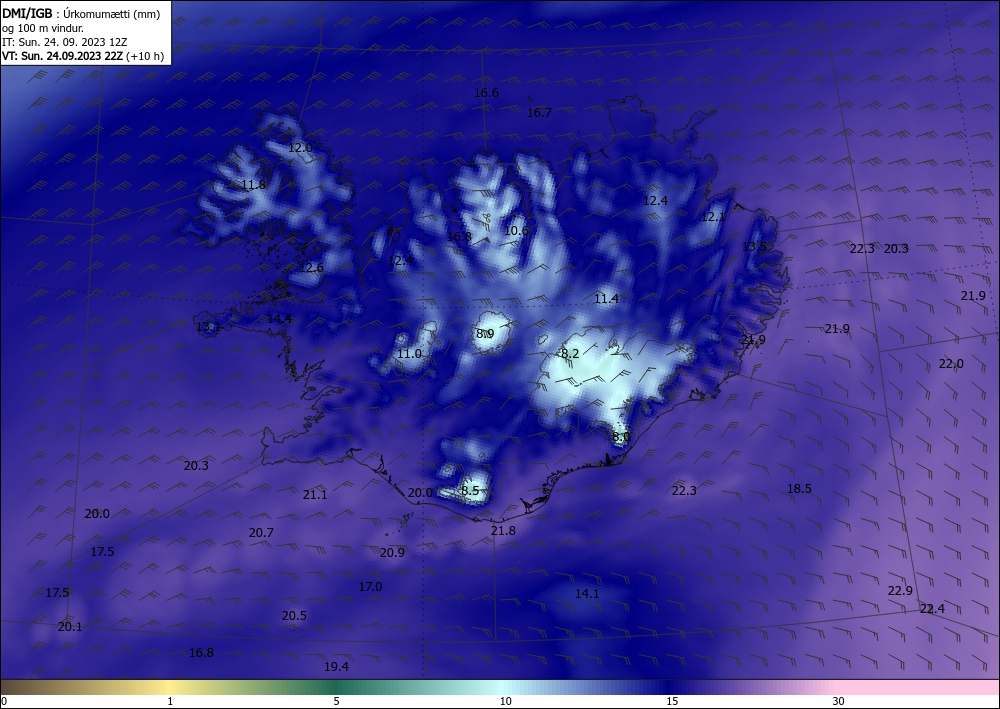This screenshot has width=1000, height=709.
Task: Select the 14.4 value label
Action: tap(279, 319)
